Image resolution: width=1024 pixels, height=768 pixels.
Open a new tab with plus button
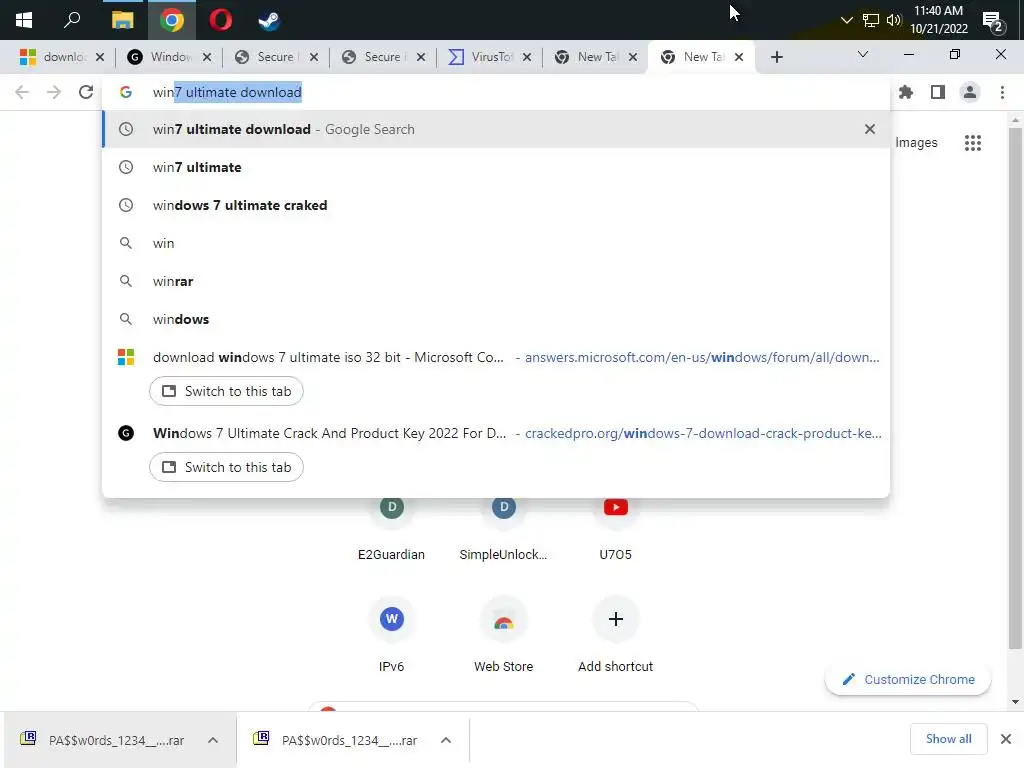[x=776, y=57]
